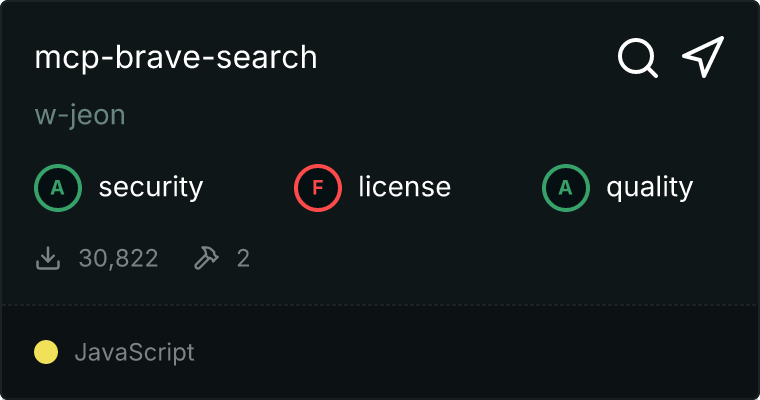Viewport: 760px width, 400px height.
Task: Click the red F license grade badge
Action: coord(317,187)
